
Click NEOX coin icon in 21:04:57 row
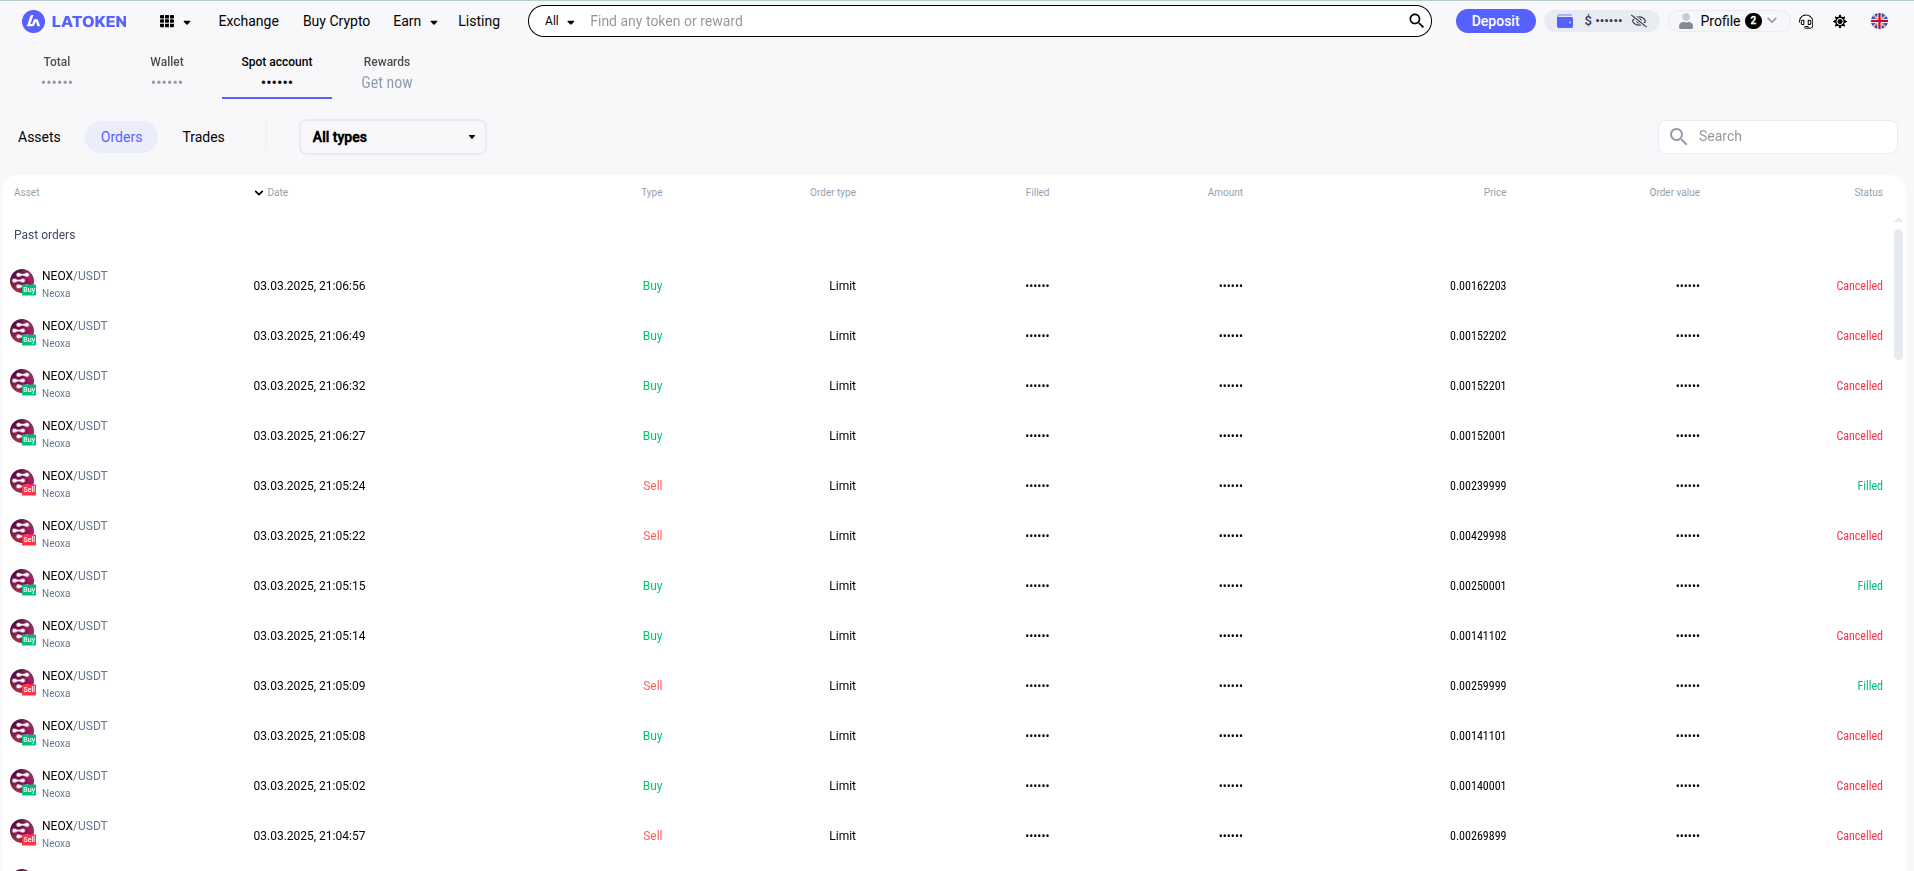pos(22,833)
